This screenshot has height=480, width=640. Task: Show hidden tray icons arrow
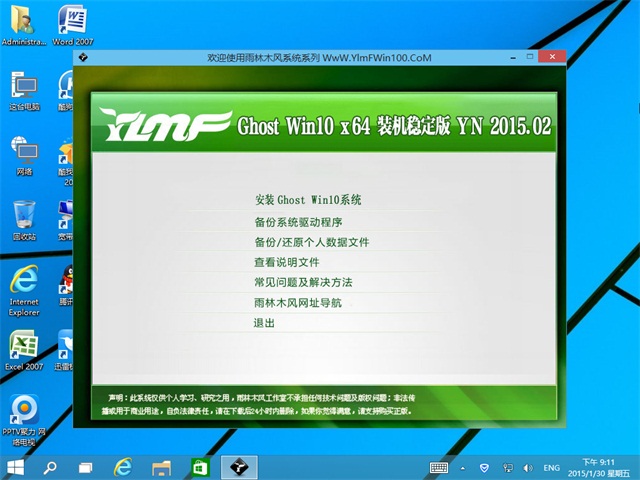(x=462, y=468)
